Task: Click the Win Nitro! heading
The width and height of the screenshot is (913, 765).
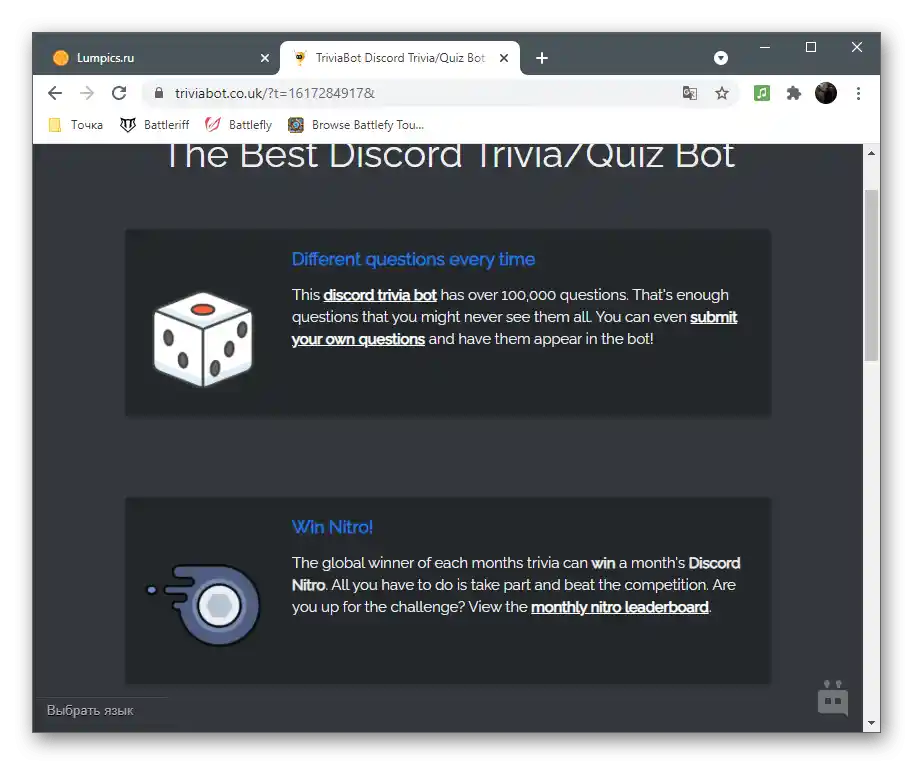Action: tap(332, 527)
